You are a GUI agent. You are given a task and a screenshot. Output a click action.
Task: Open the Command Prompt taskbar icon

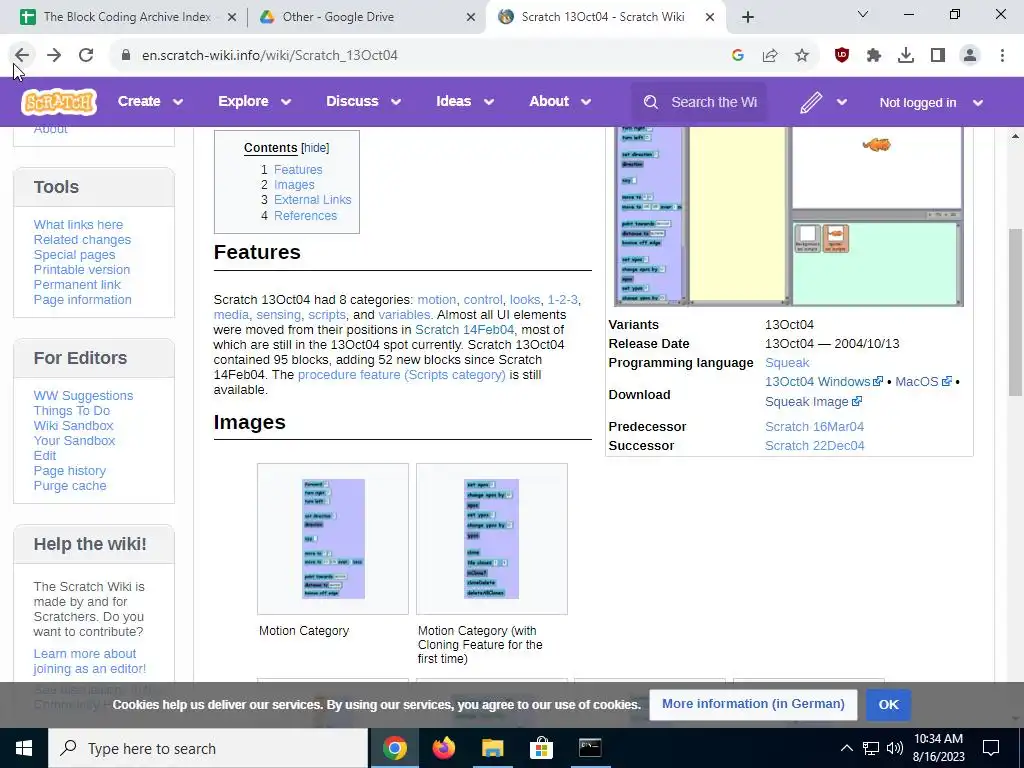pos(590,748)
